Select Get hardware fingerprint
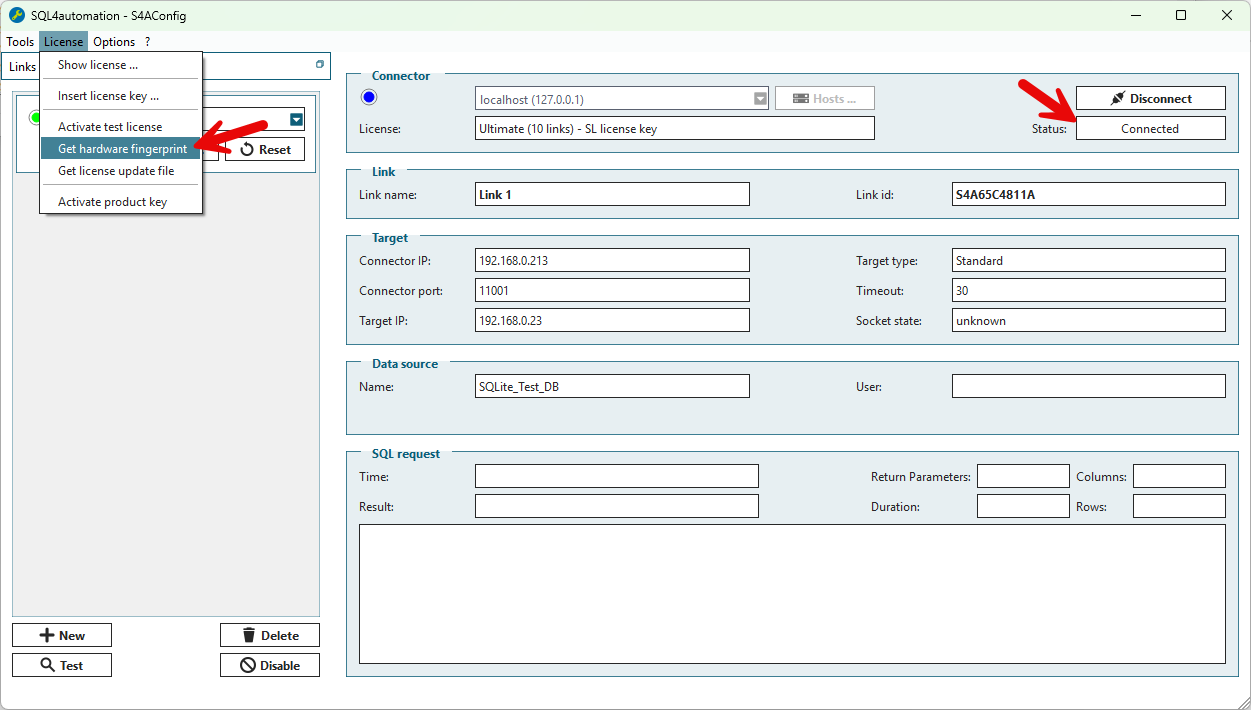 tap(121, 149)
